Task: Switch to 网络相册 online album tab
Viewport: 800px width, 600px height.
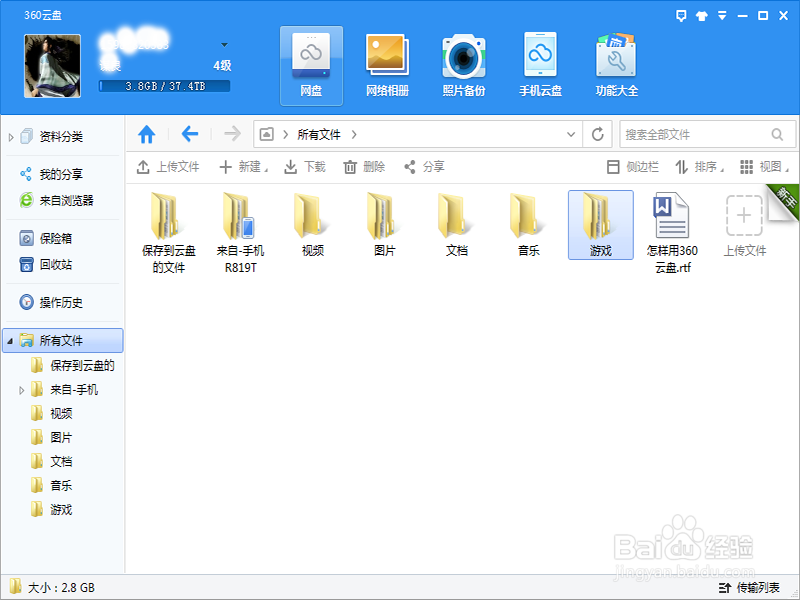Action: [x=388, y=66]
